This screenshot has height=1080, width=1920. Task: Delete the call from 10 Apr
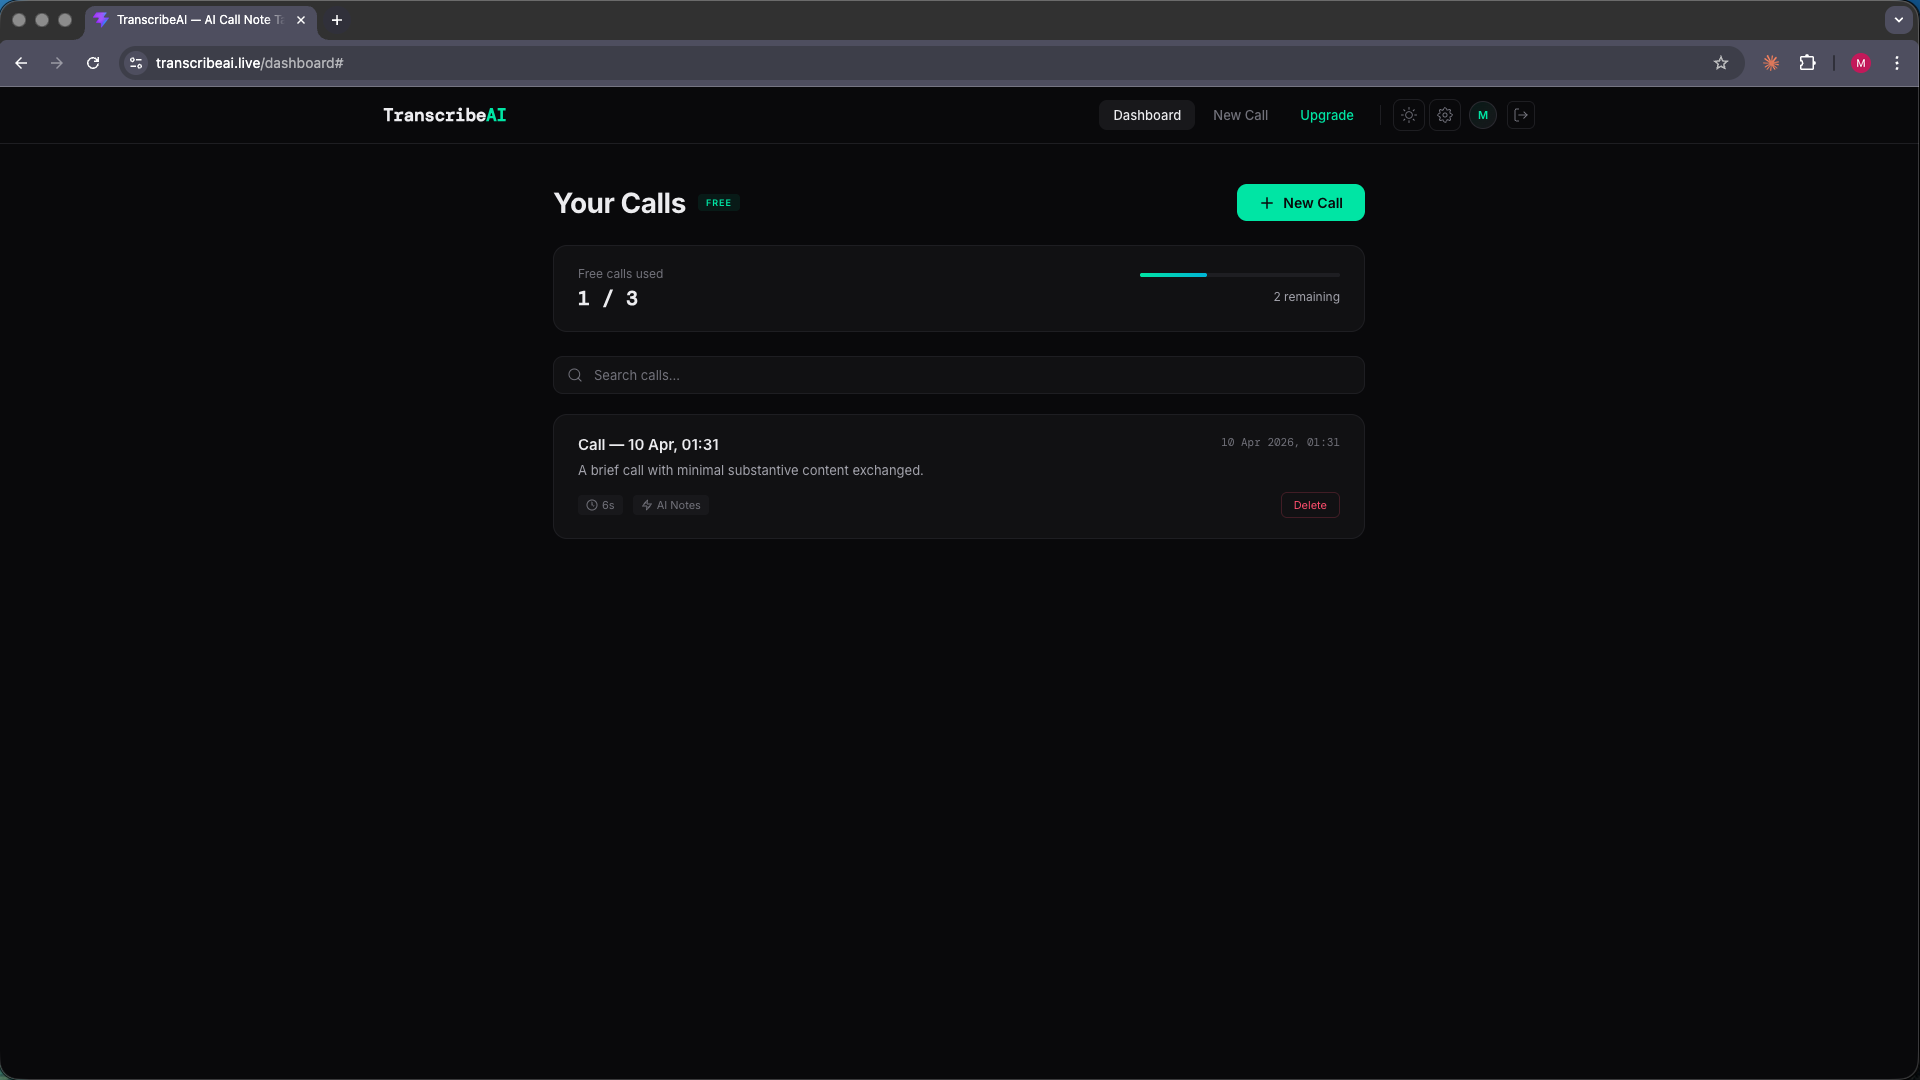[x=1309, y=505]
